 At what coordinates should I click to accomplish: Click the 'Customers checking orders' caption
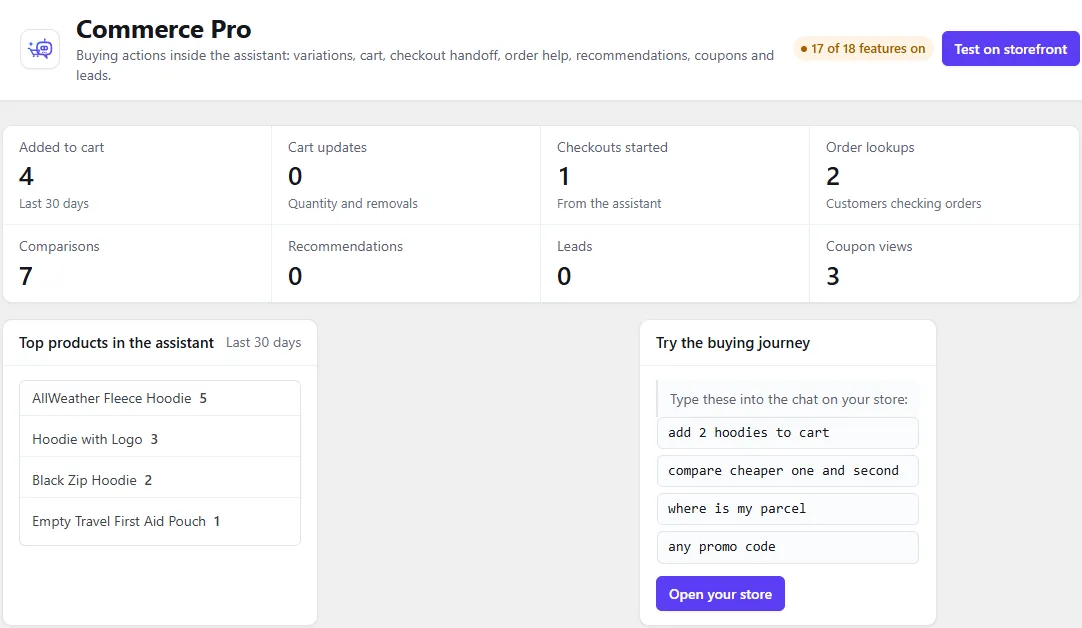(x=903, y=204)
